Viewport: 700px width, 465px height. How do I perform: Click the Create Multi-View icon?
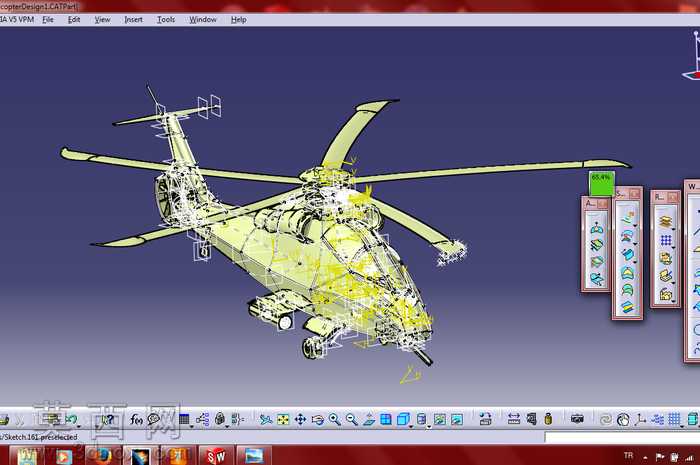point(386,419)
